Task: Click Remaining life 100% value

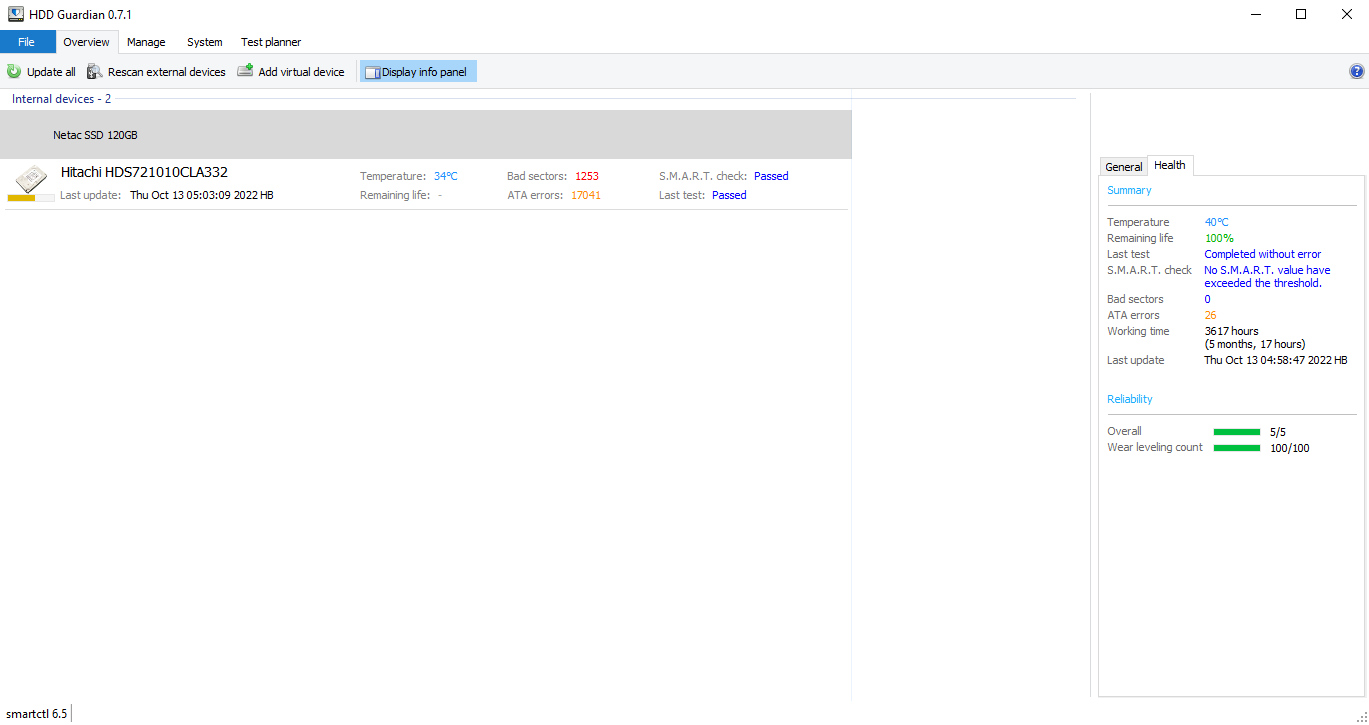Action: click(x=1219, y=238)
